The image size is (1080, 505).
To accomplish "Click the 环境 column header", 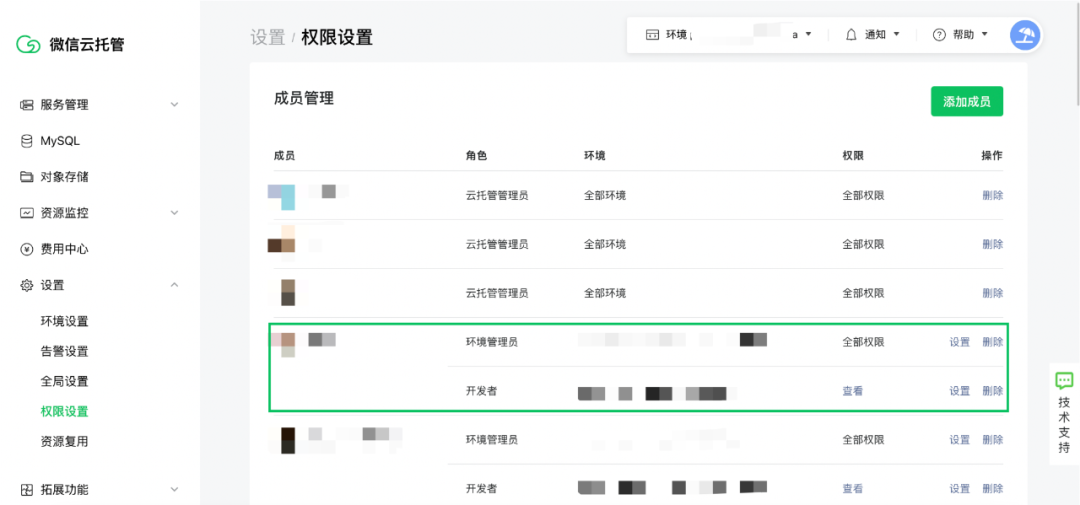I will click(x=594, y=156).
